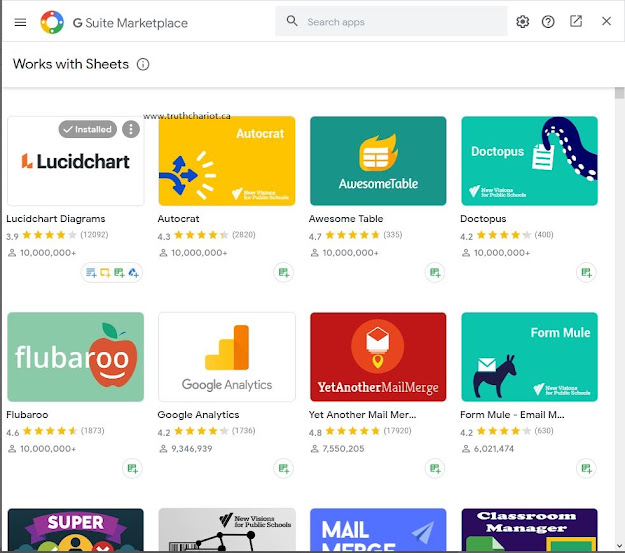Screen dimensions: 625x553
Task: Click the Doctopus app title
Action: pyautogui.click(x=483, y=219)
